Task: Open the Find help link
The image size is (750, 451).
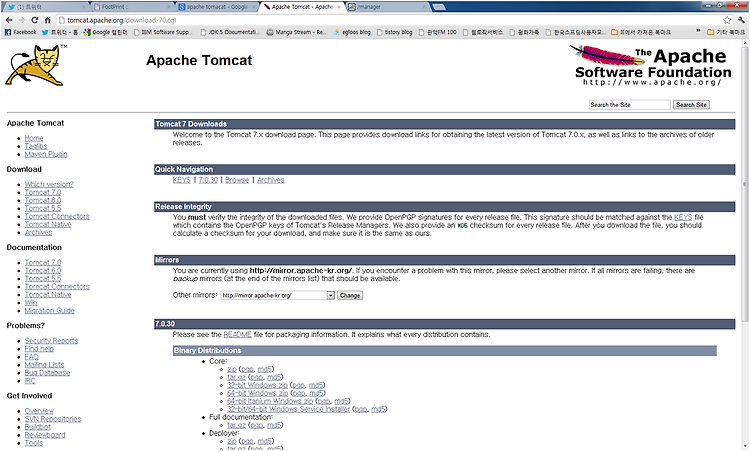Action: tap(39, 349)
